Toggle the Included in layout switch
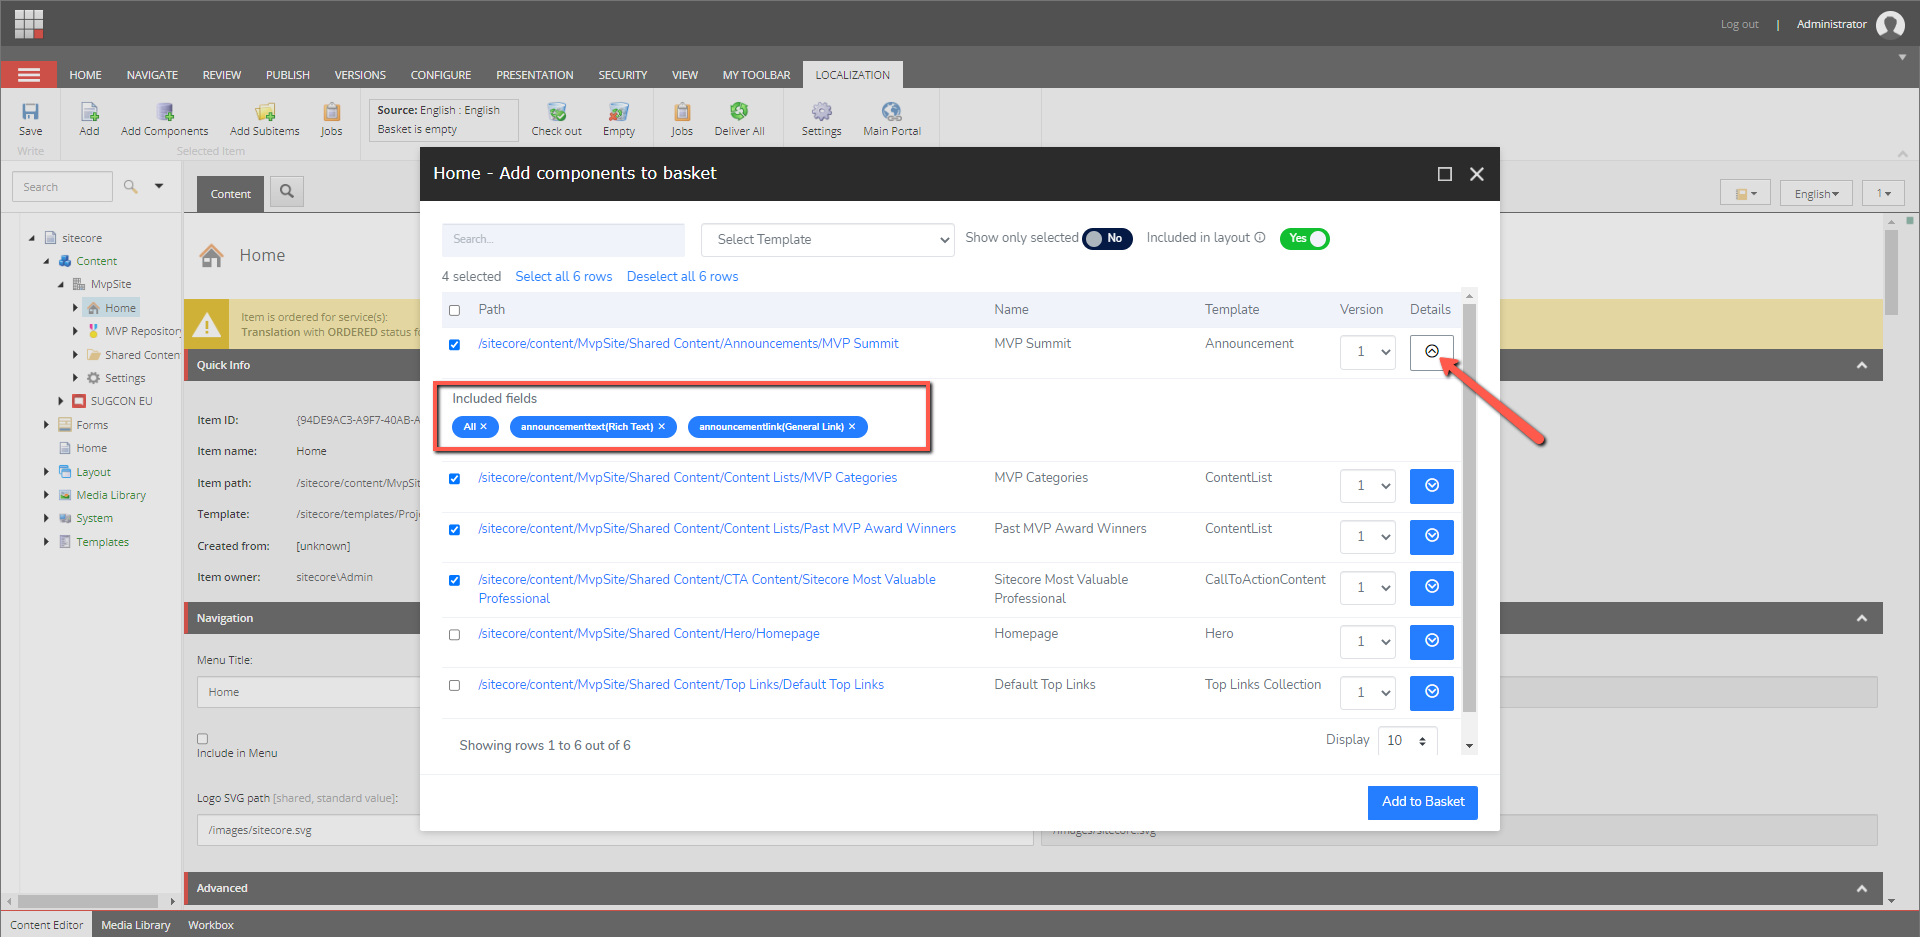Viewport: 1920px width, 937px height. pyautogui.click(x=1305, y=238)
